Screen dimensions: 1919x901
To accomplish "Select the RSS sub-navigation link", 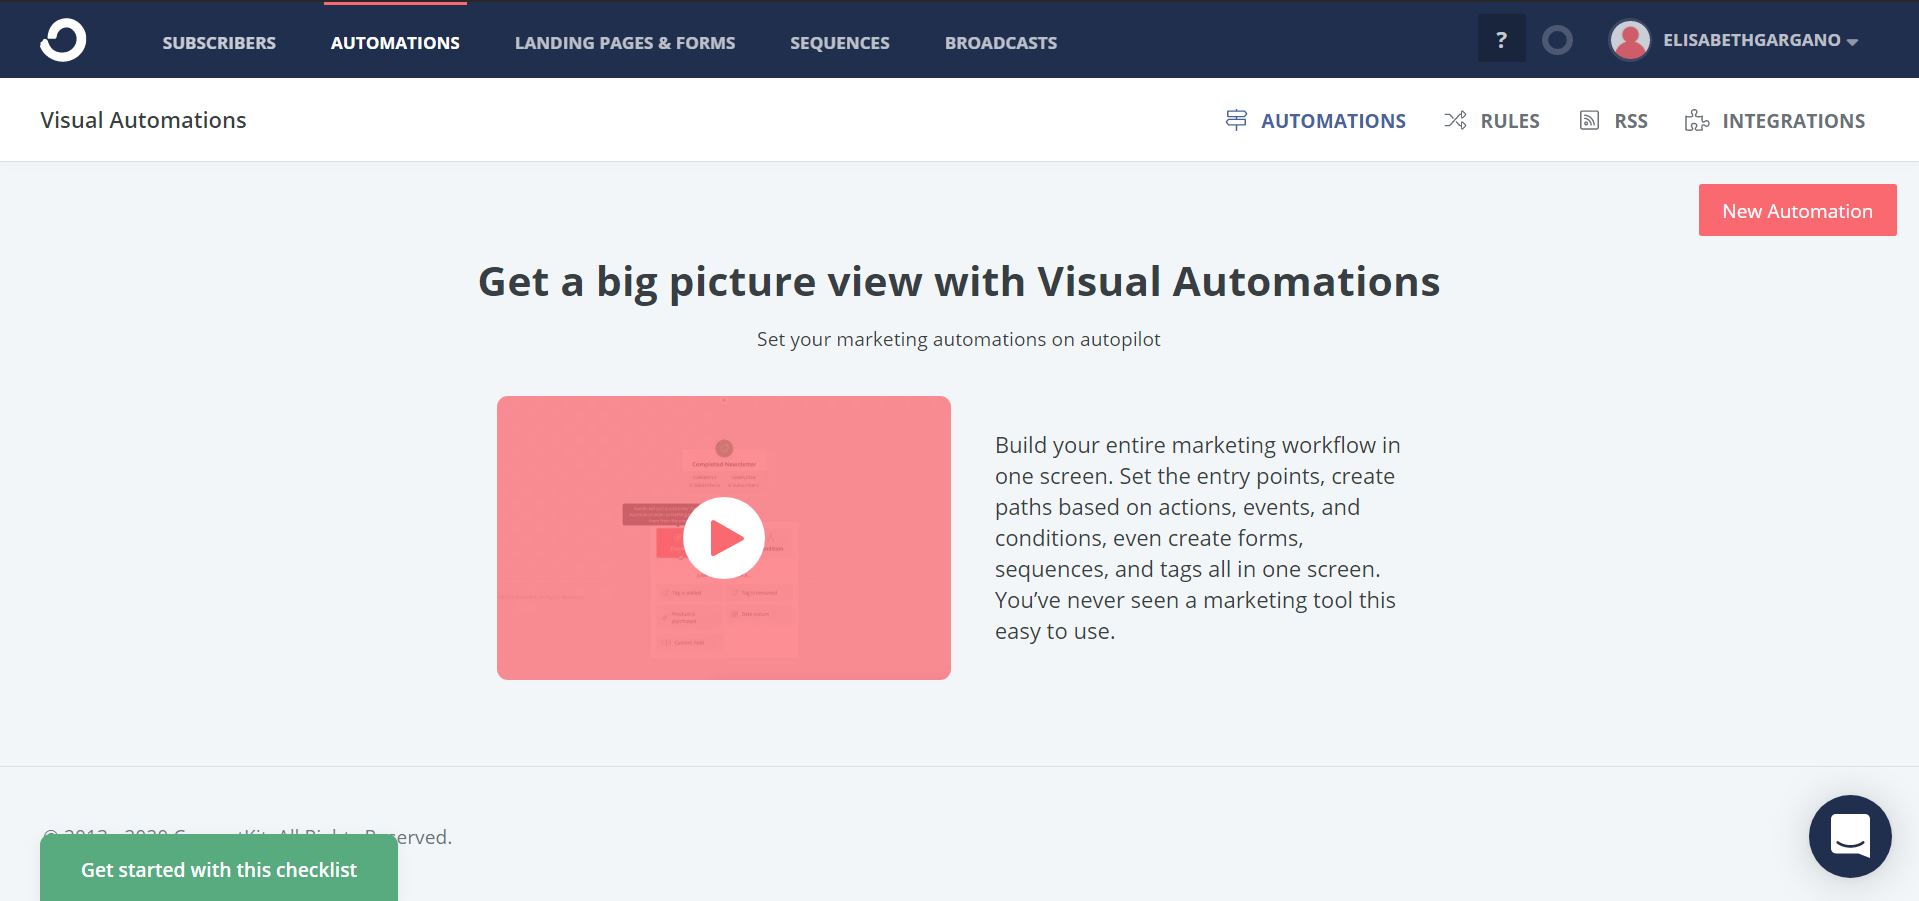I will (x=1631, y=121).
